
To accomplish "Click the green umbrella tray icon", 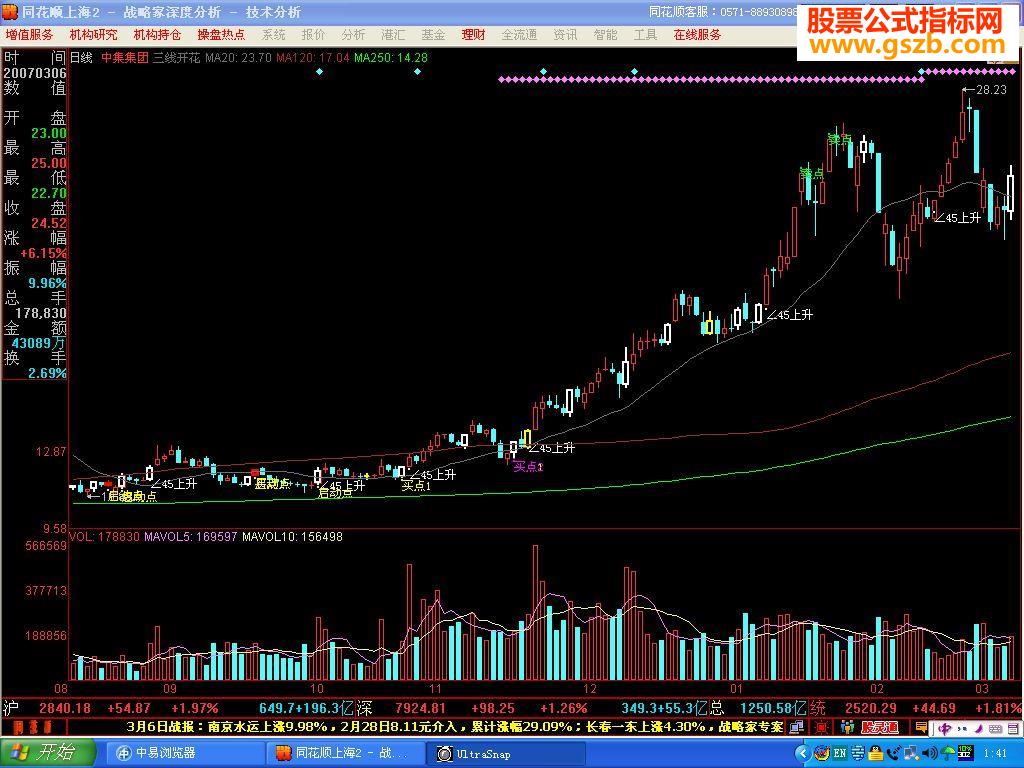I will [x=948, y=753].
